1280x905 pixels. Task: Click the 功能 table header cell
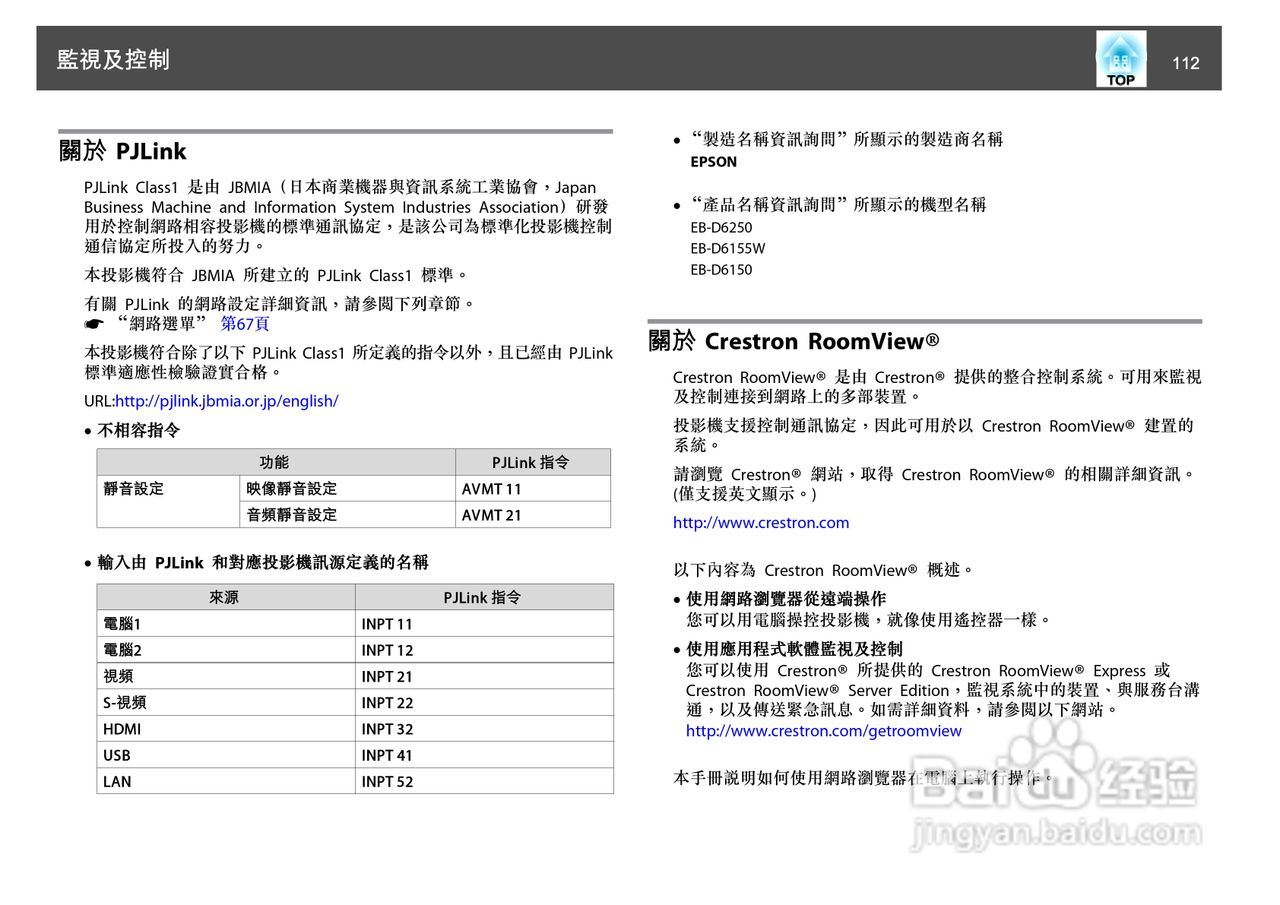[x=275, y=462]
